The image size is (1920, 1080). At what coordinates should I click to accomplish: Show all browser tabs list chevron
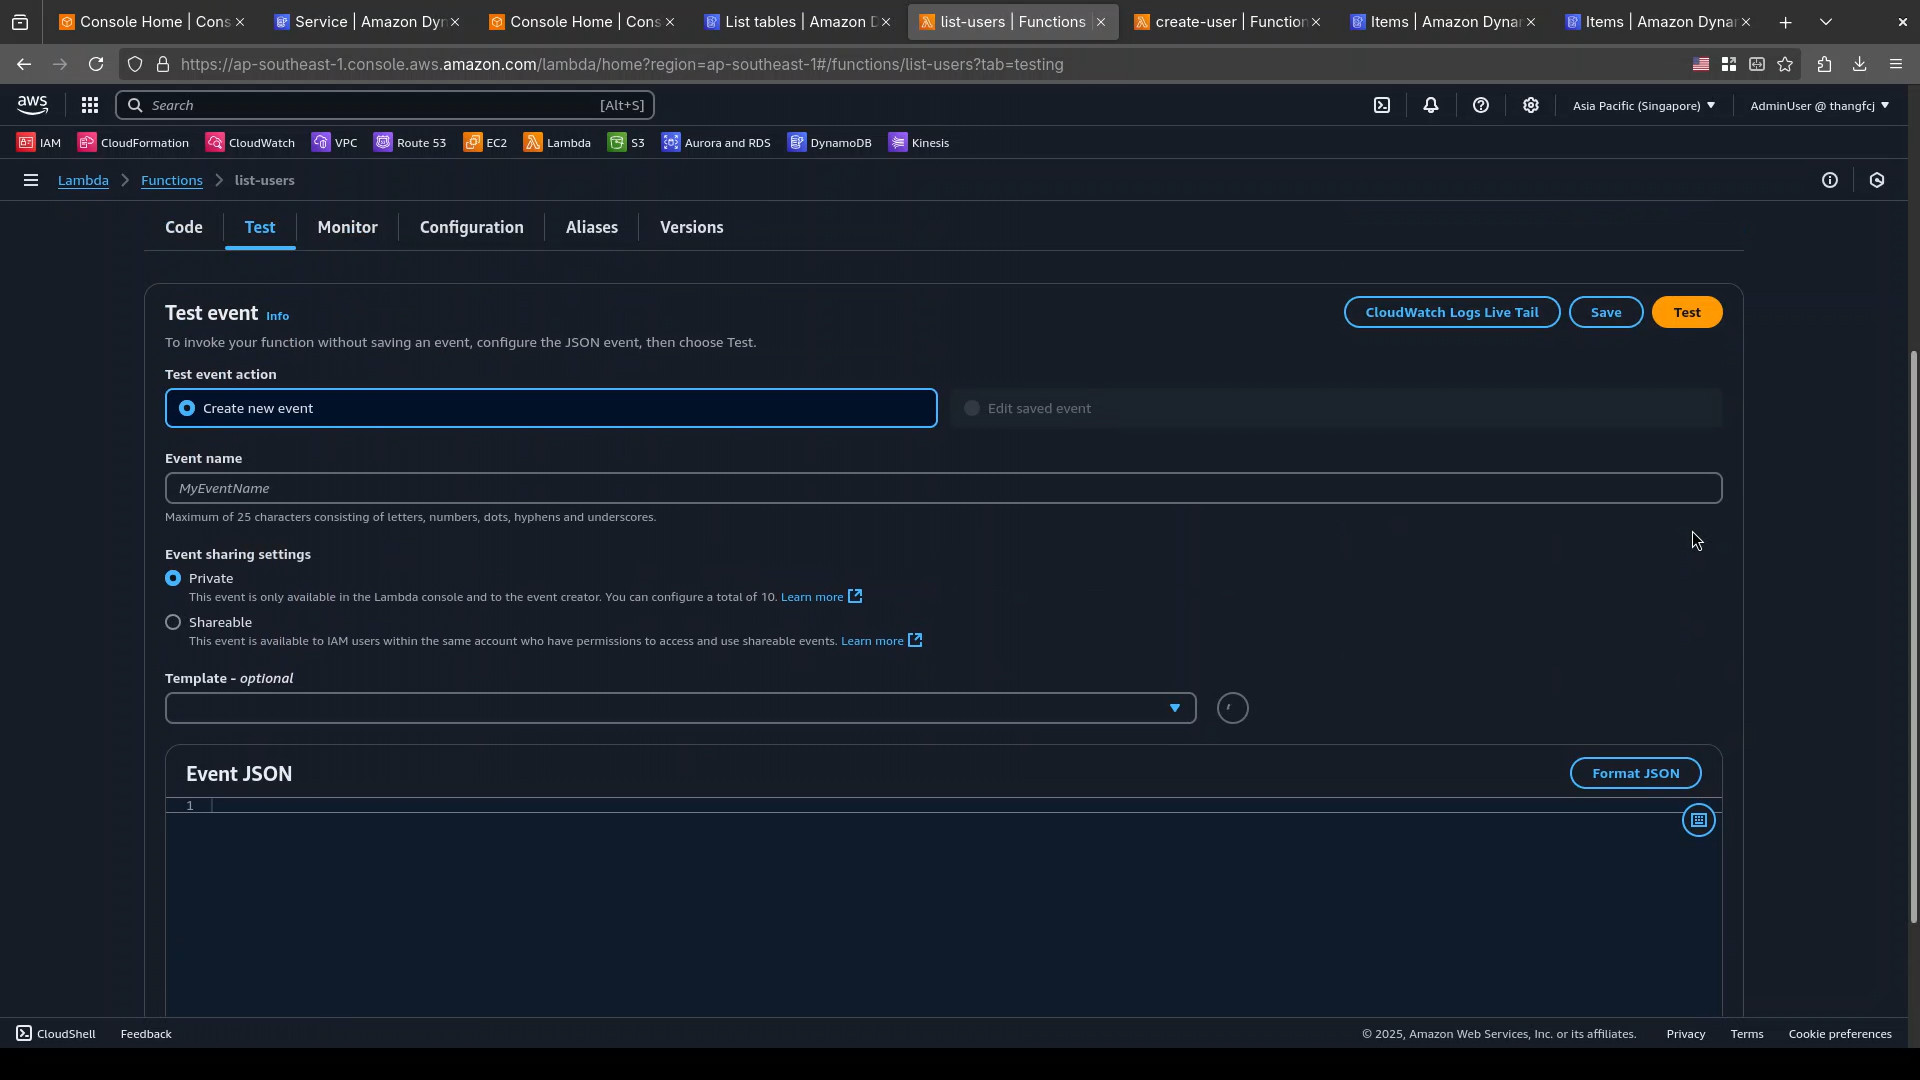click(x=1826, y=22)
